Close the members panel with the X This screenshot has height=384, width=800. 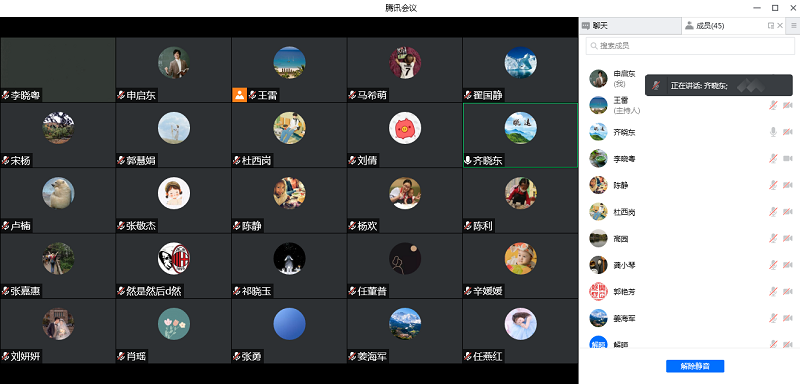(780, 25)
